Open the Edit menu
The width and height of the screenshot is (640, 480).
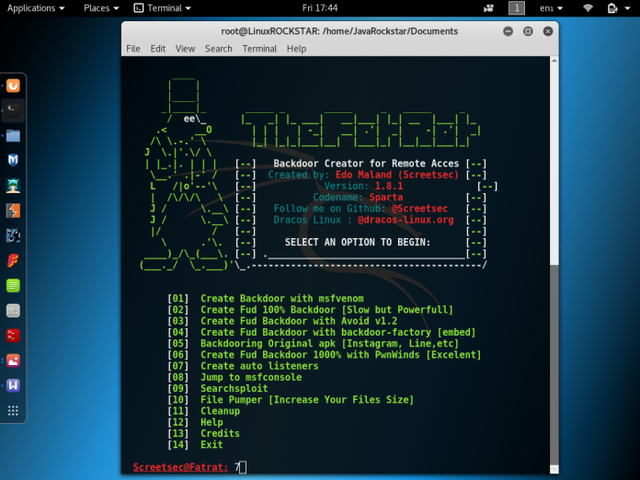coord(158,49)
